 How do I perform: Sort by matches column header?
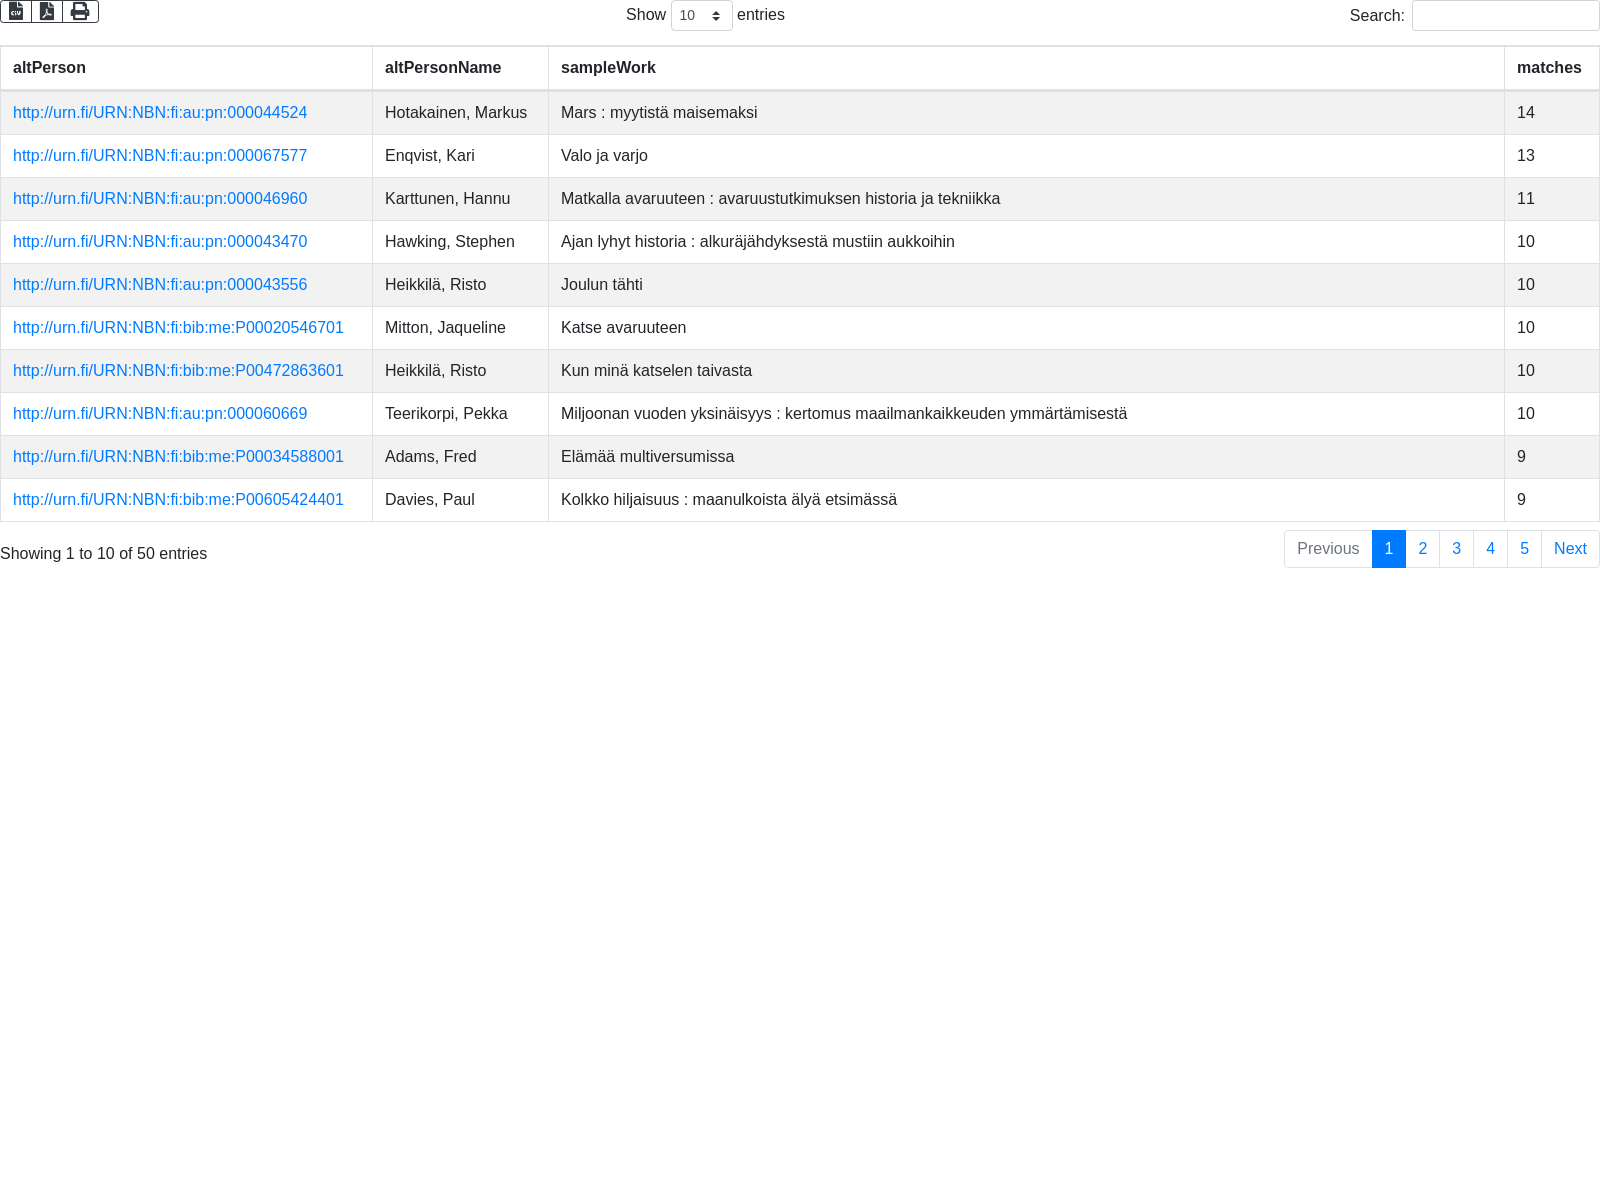pos(1548,68)
